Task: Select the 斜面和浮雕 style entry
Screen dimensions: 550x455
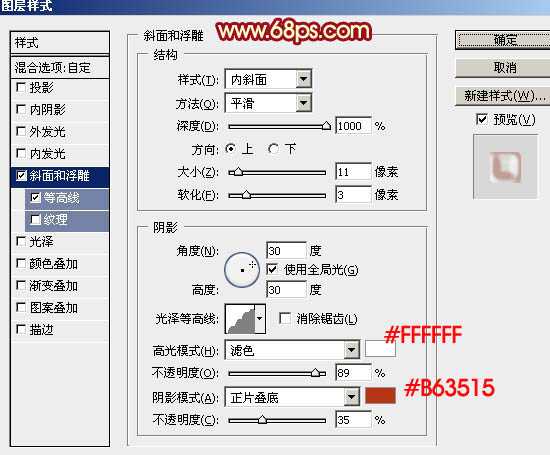Action: pyautogui.click(x=60, y=176)
